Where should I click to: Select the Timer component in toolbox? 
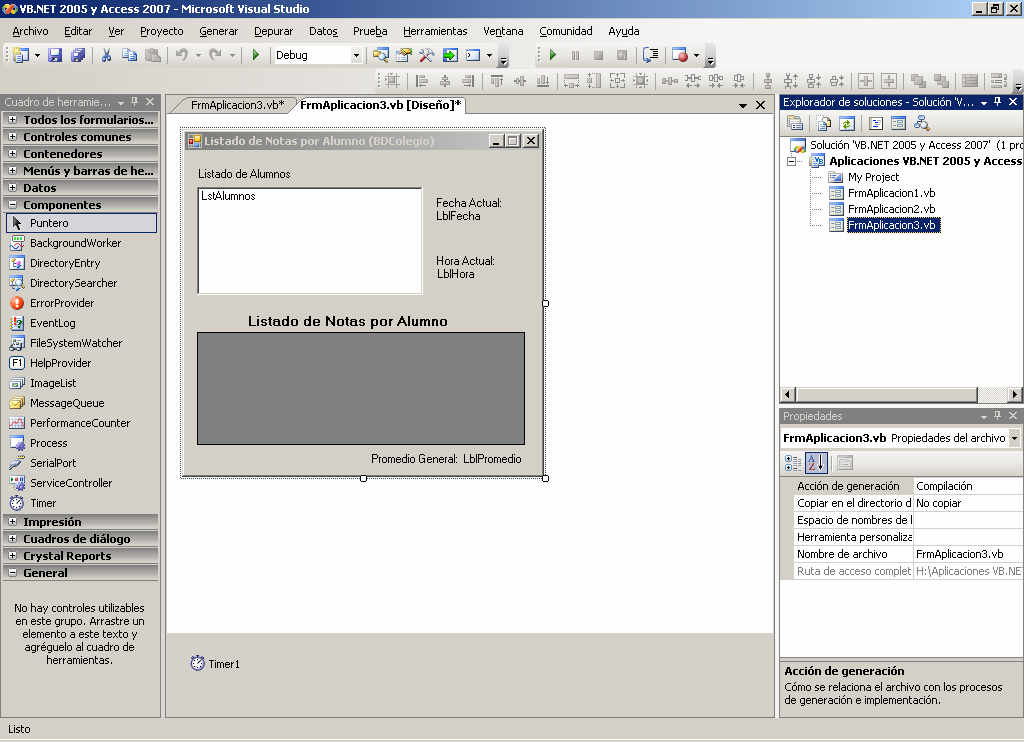coord(82,503)
